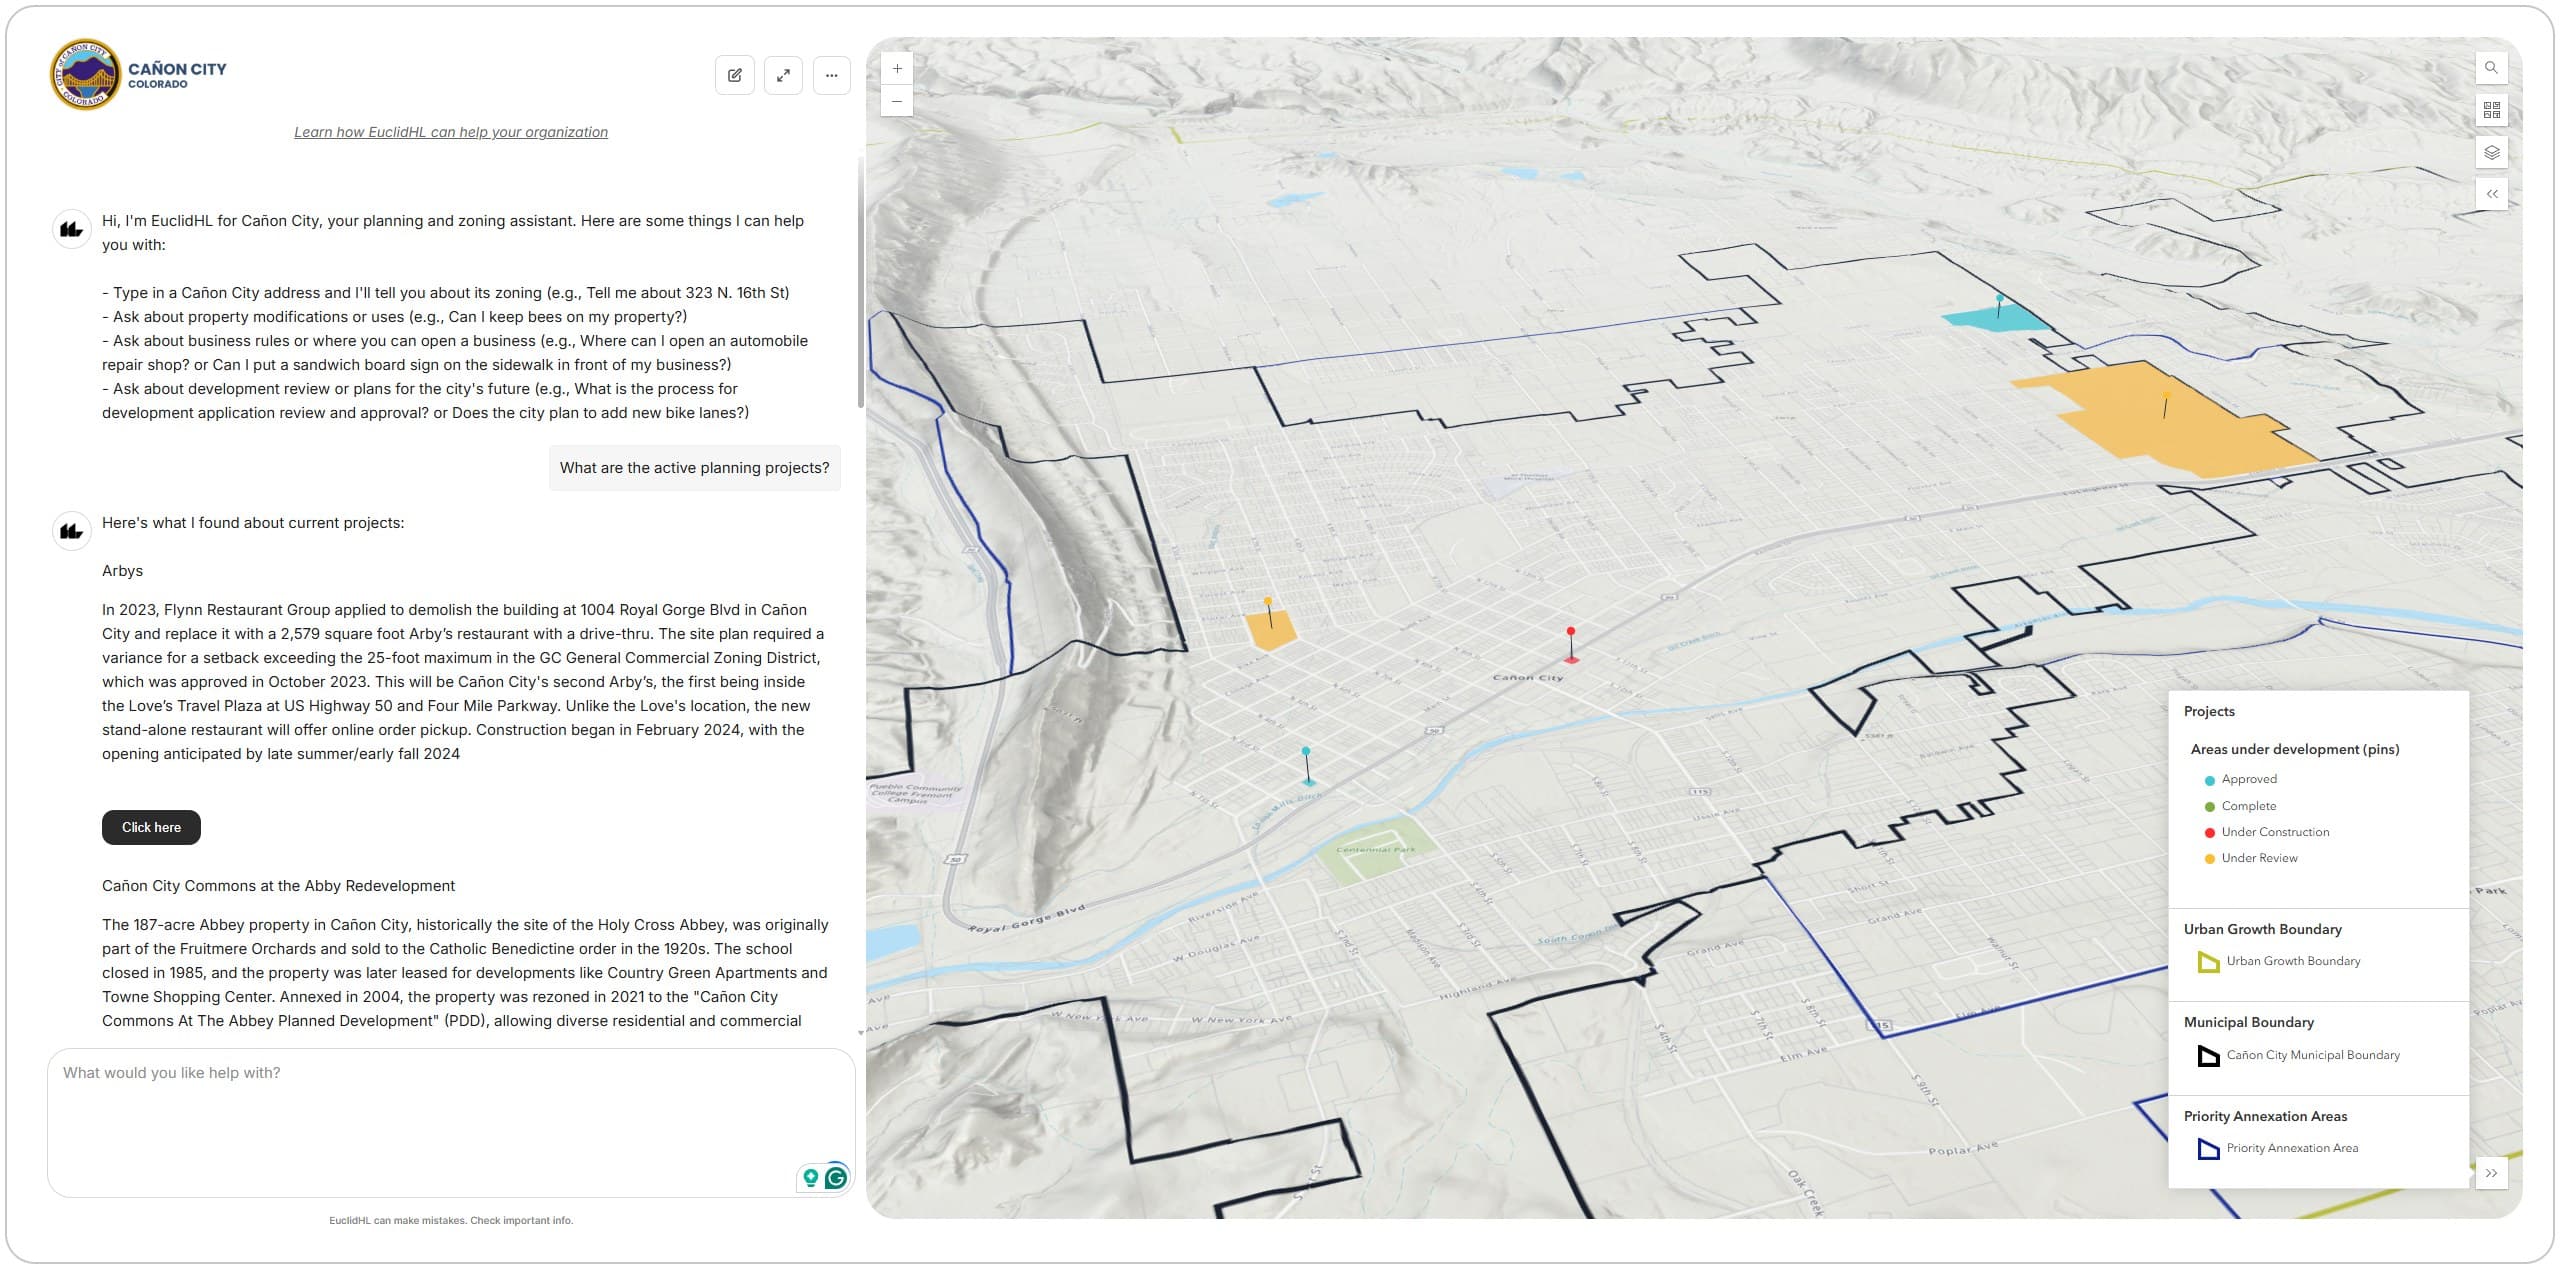Screen dimensions: 2560x1271
Task: Click the Cañon City label on the map
Action: 1527,678
